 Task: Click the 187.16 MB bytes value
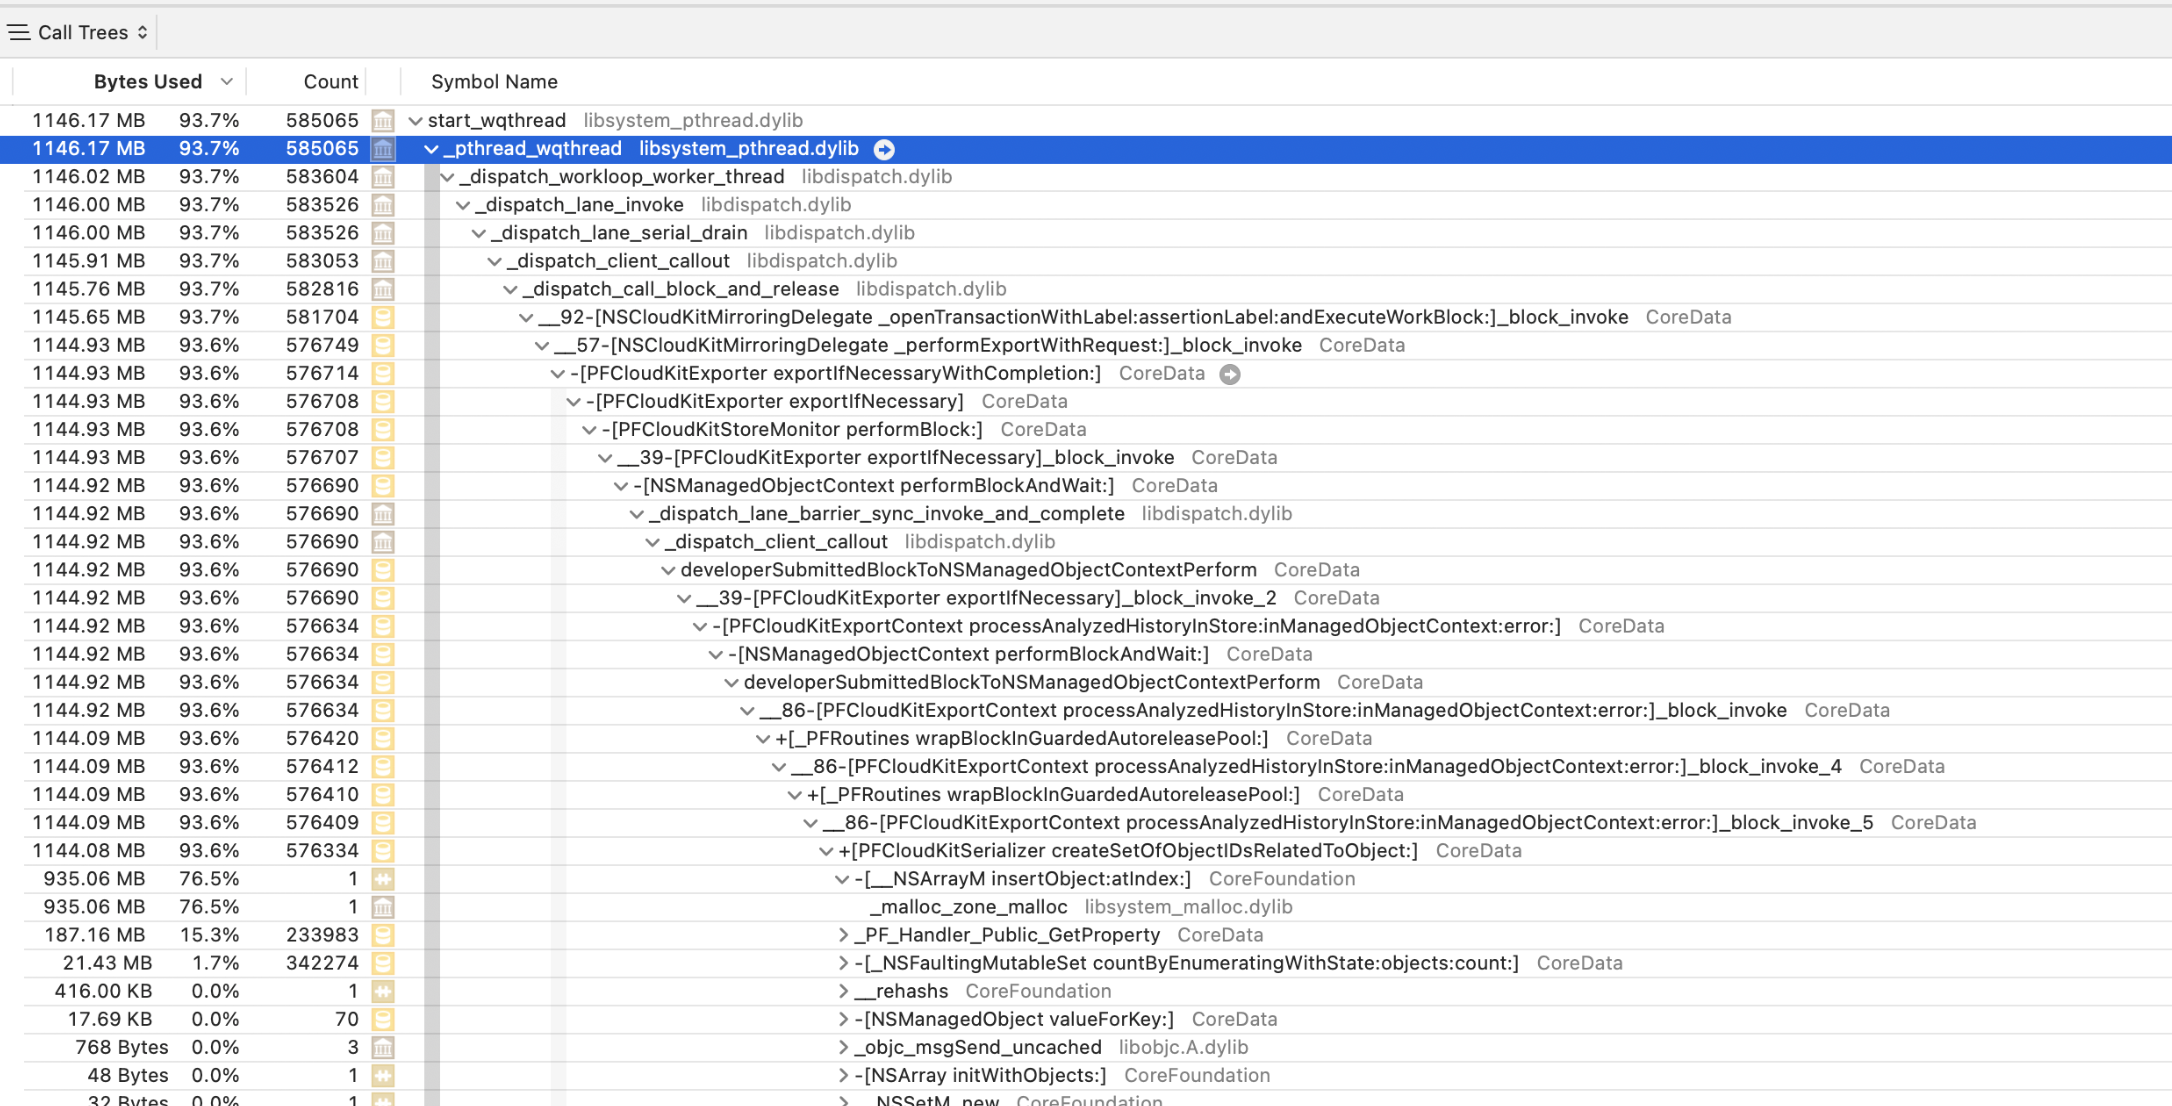click(x=94, y=935)
